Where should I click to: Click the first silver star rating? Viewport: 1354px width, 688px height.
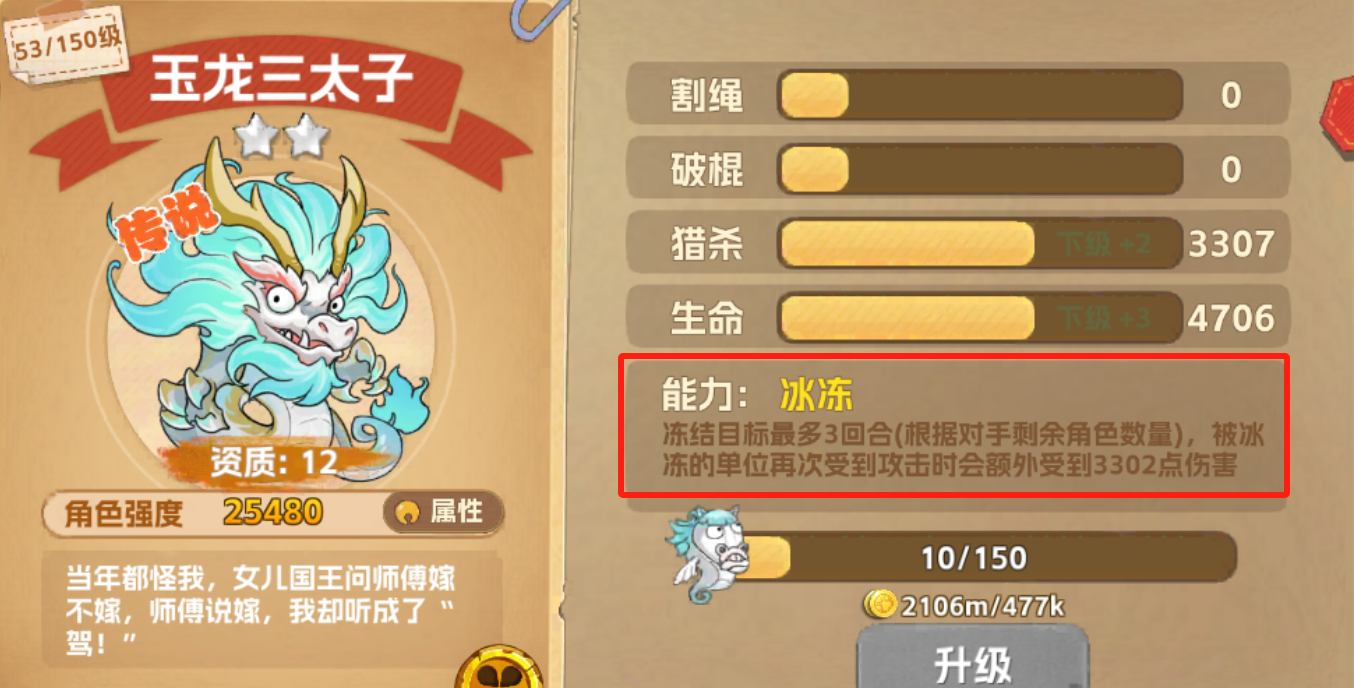(258, 135)
